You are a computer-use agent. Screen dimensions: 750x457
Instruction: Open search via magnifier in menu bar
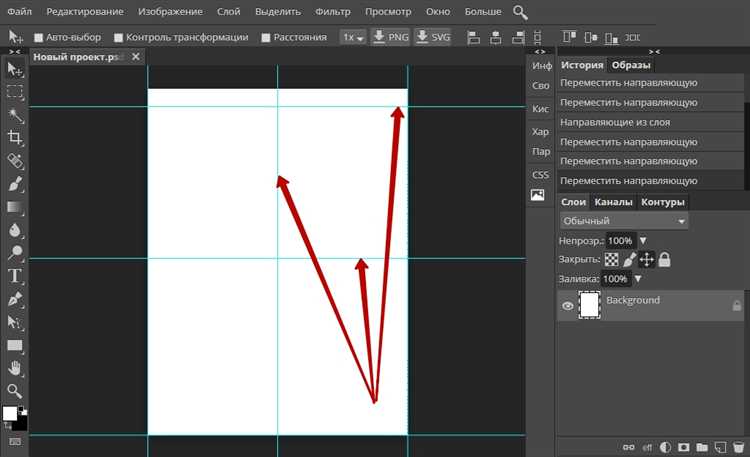[520, 12]
